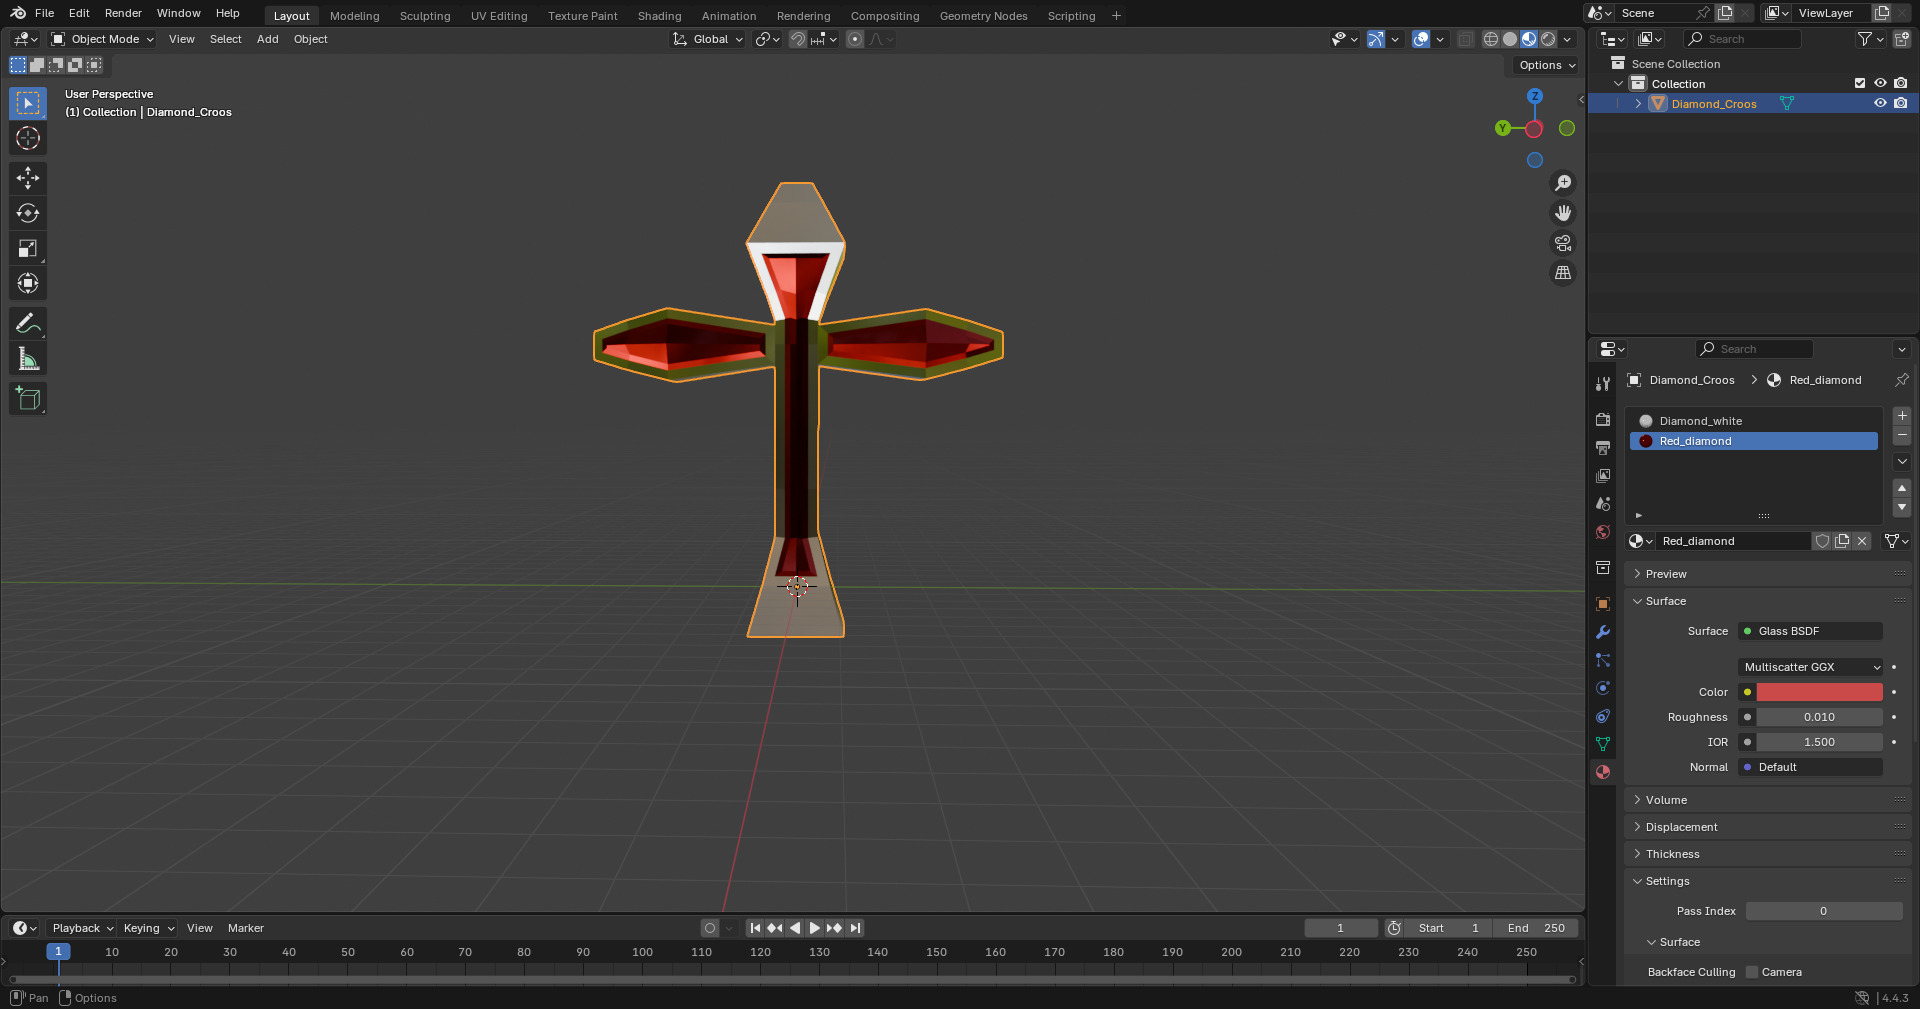Activate the Move tool

[x=28, y=178]
